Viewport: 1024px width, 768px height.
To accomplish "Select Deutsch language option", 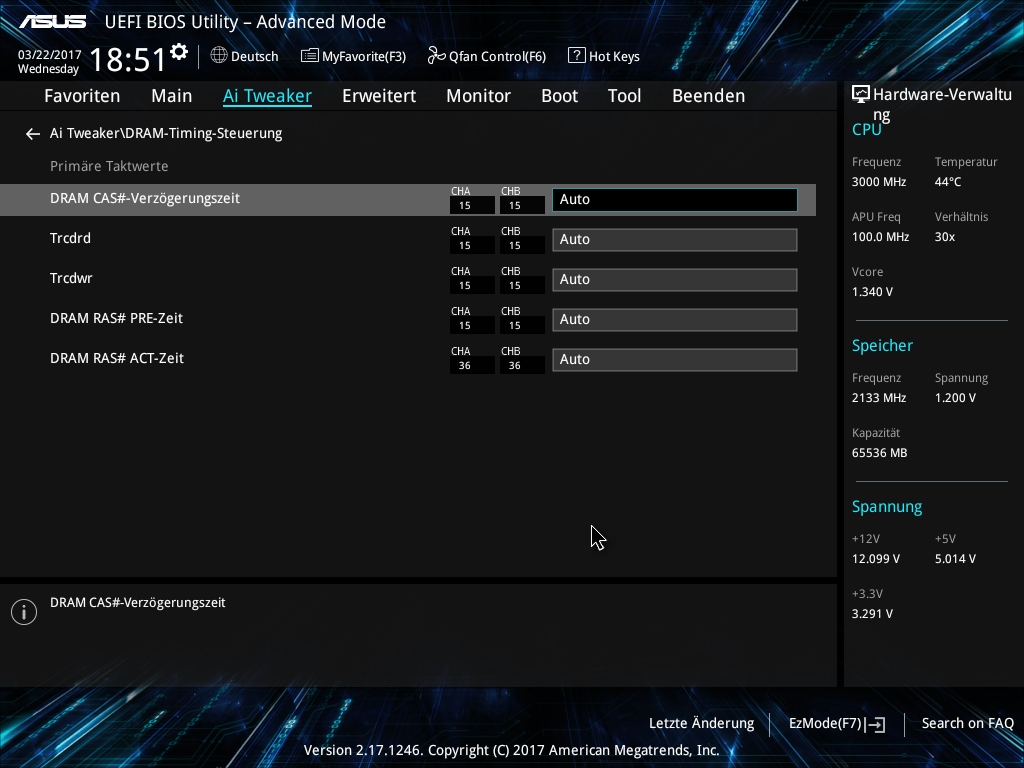I will 255,57.
